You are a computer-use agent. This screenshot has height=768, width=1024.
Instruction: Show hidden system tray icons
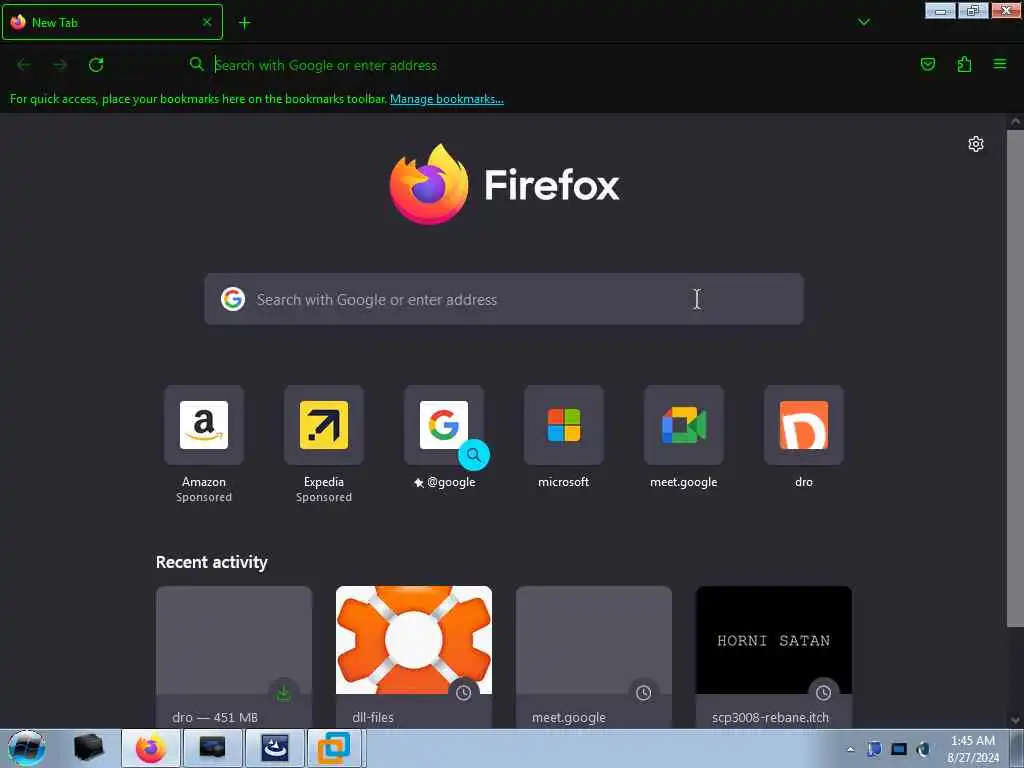click(850, 749)
